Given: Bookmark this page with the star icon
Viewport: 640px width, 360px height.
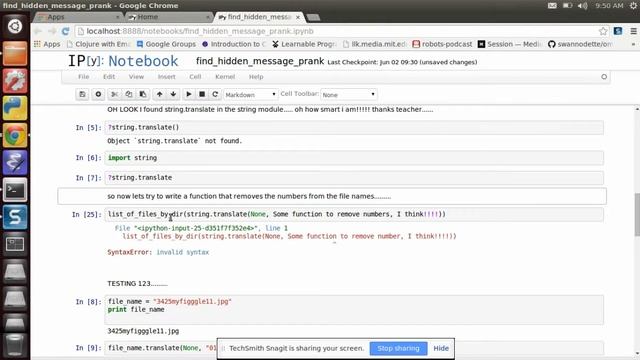Looking at the screenshot, I should [603, 31].
